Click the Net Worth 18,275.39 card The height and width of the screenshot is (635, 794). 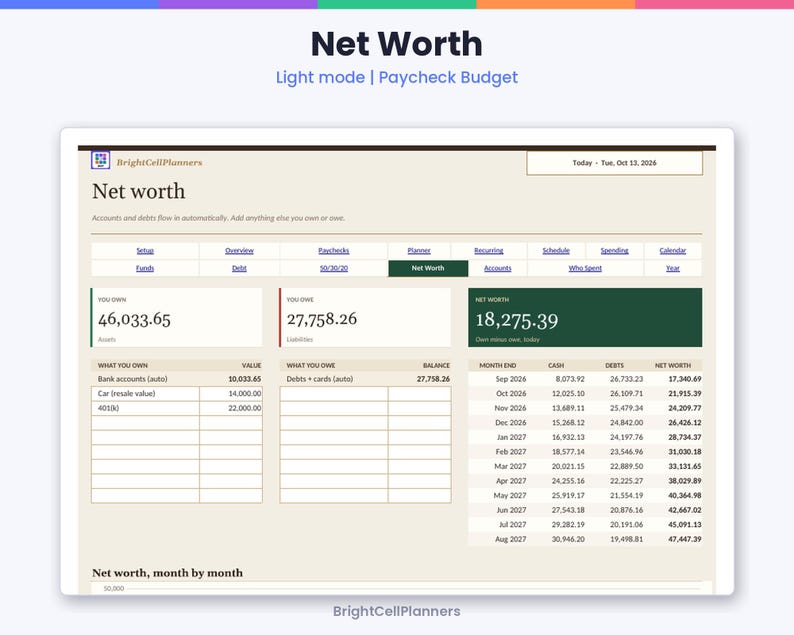[585, 318]
